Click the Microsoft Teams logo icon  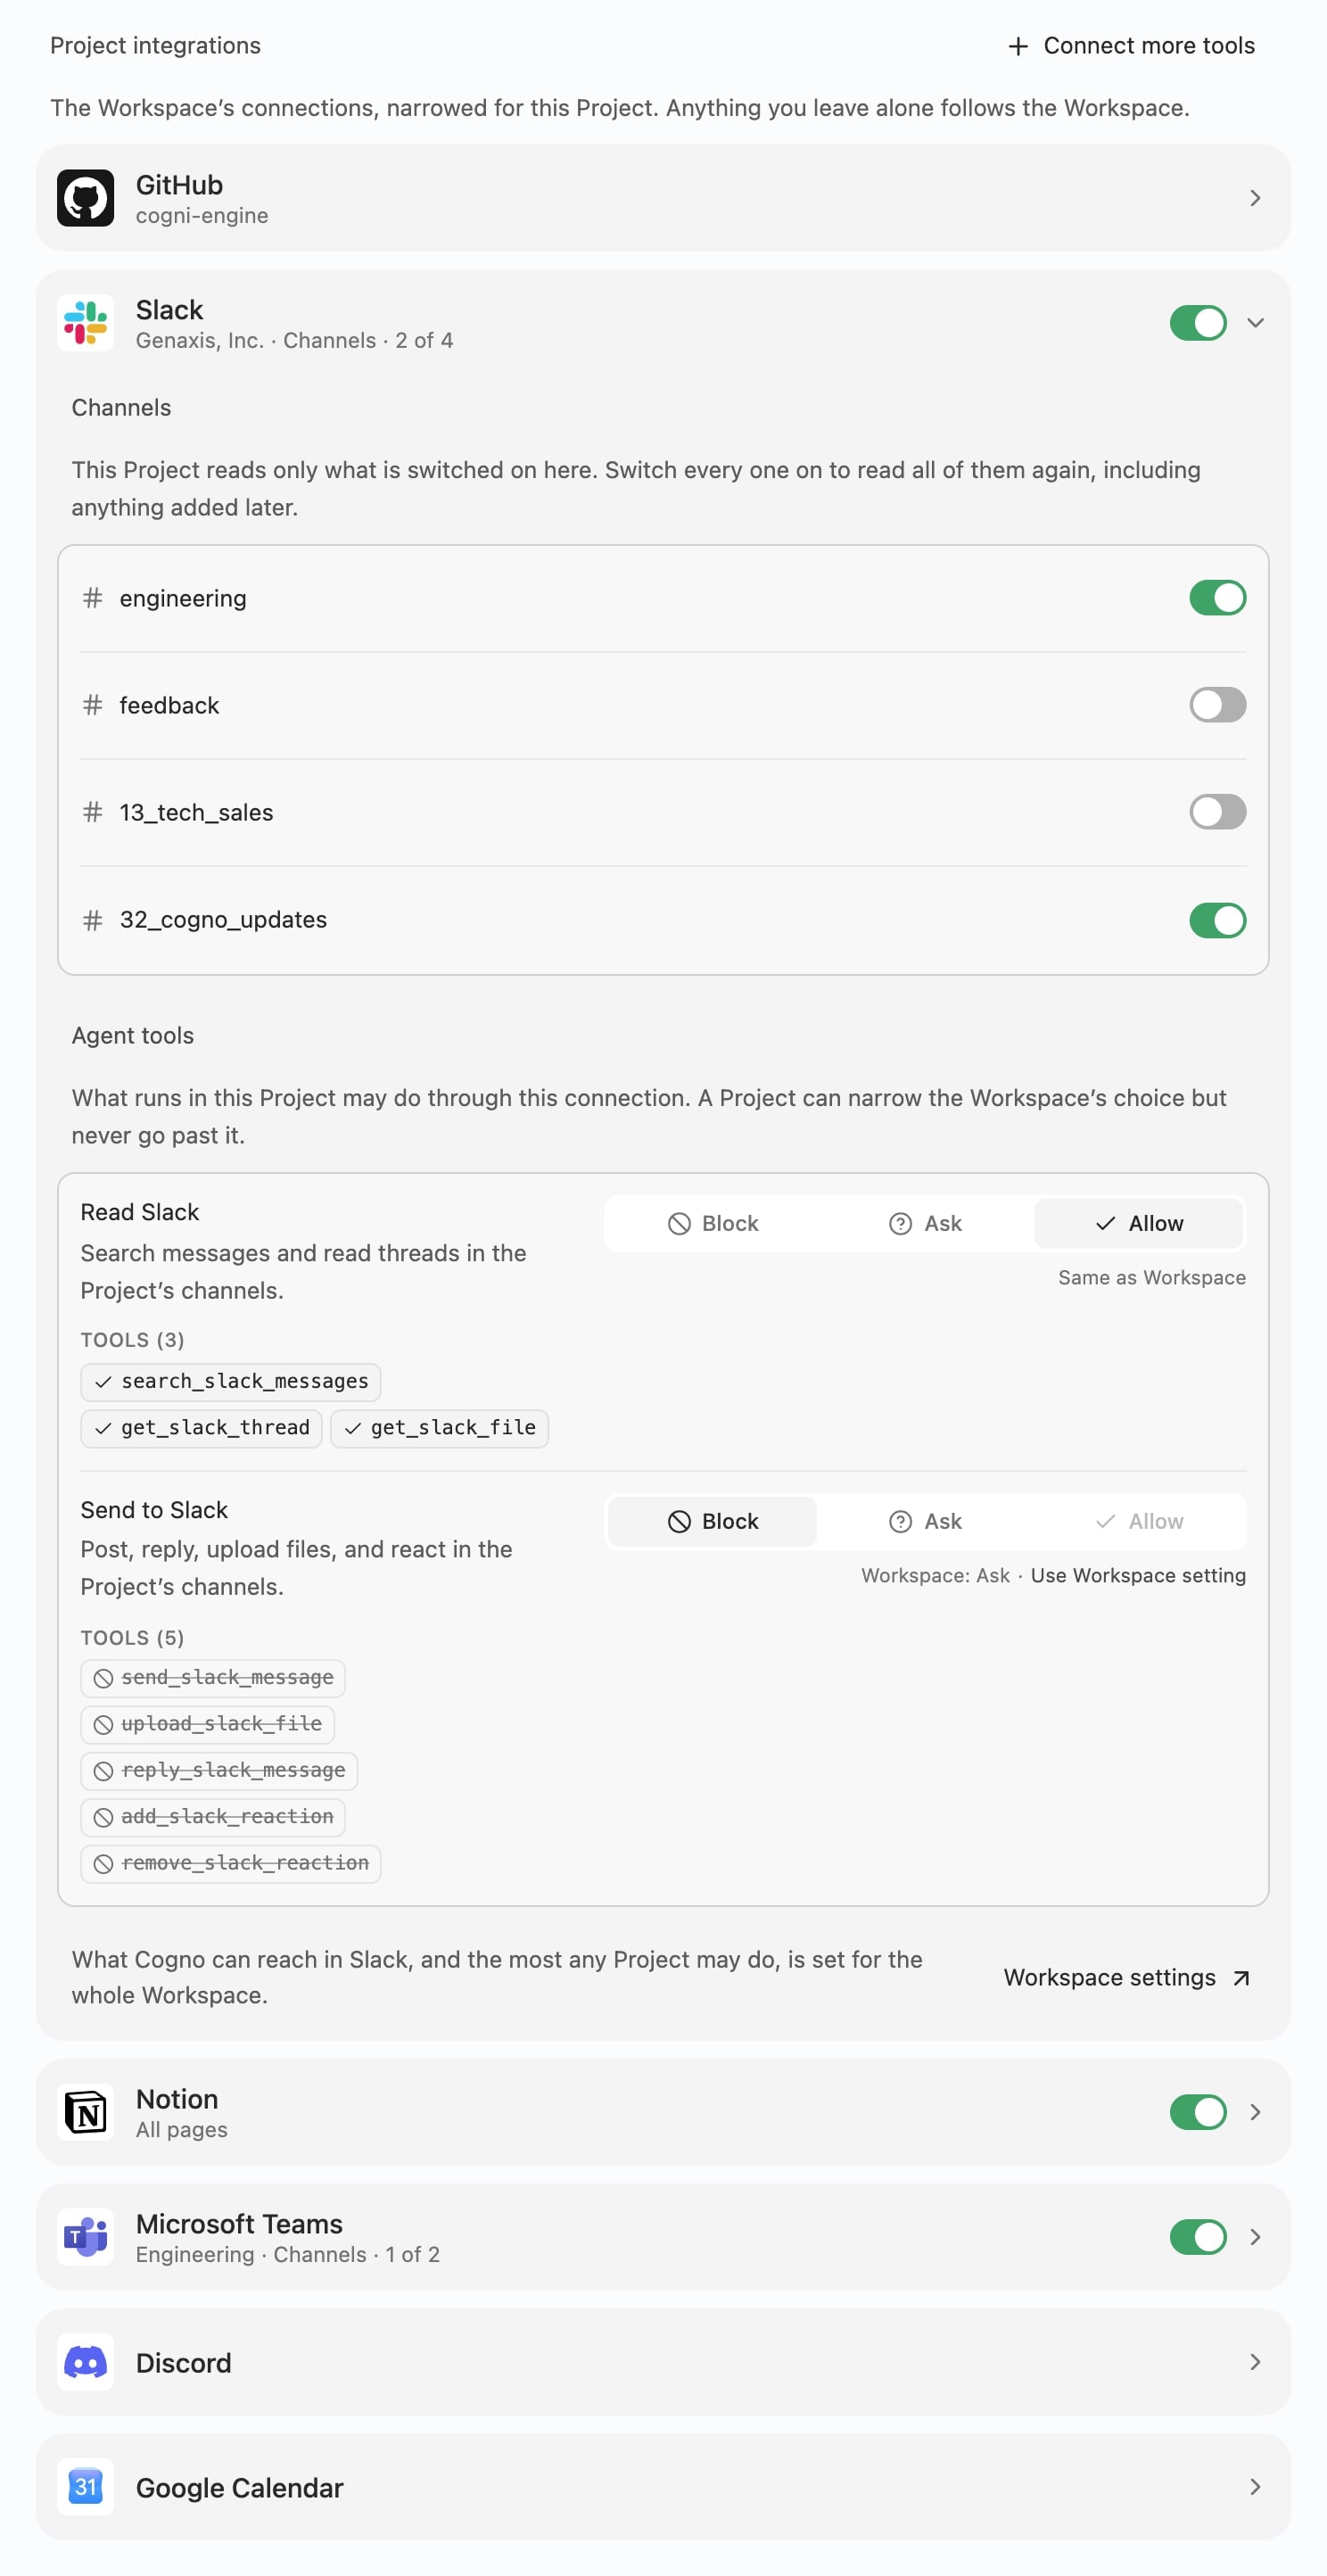coord(85,2237)
